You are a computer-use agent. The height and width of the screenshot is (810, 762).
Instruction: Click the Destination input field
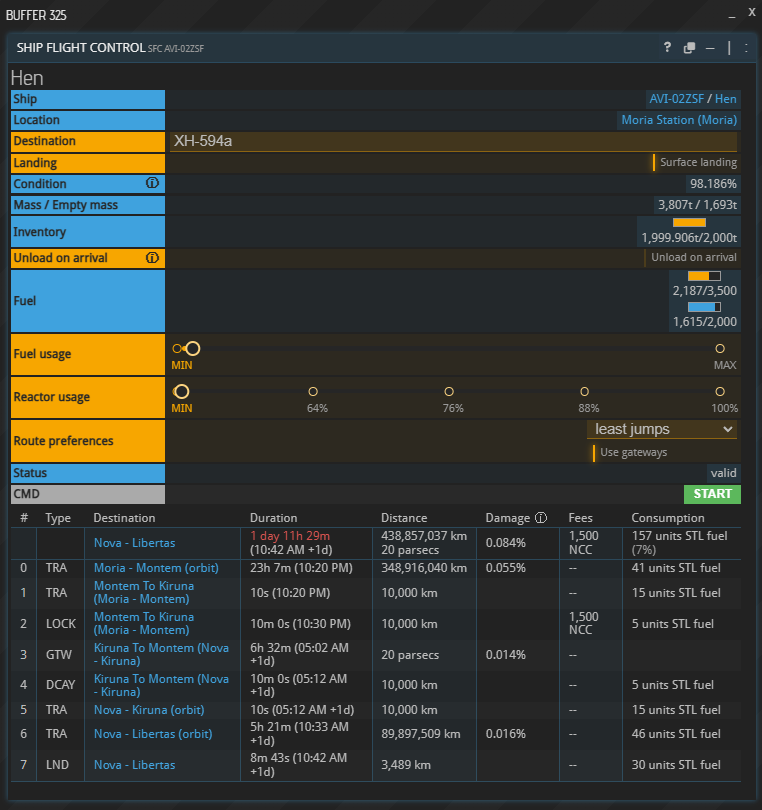452,141
